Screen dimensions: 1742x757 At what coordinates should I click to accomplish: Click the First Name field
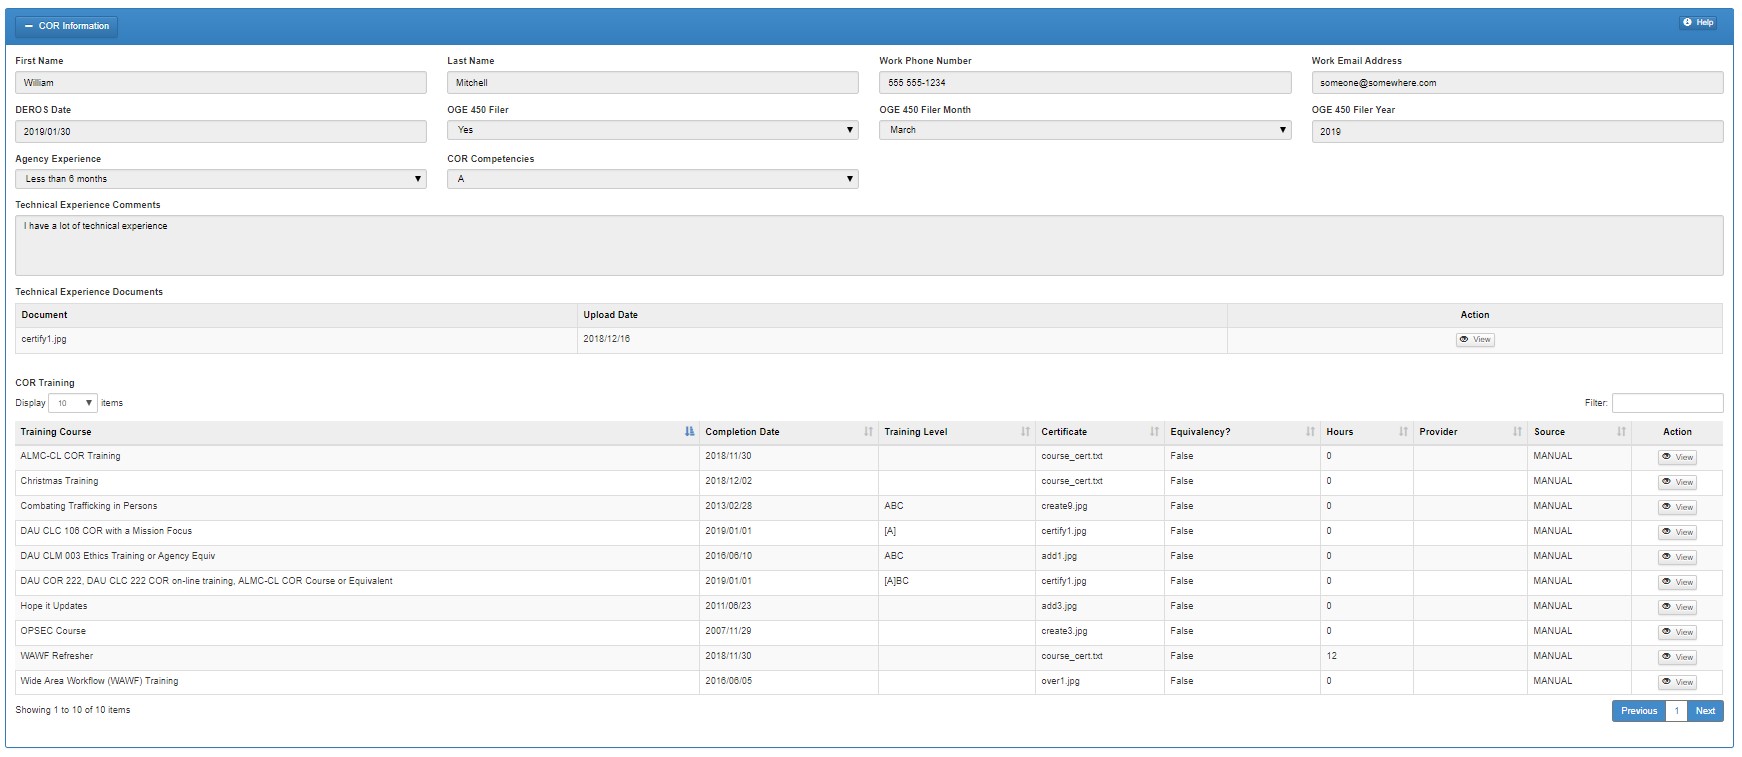(221, 83)
